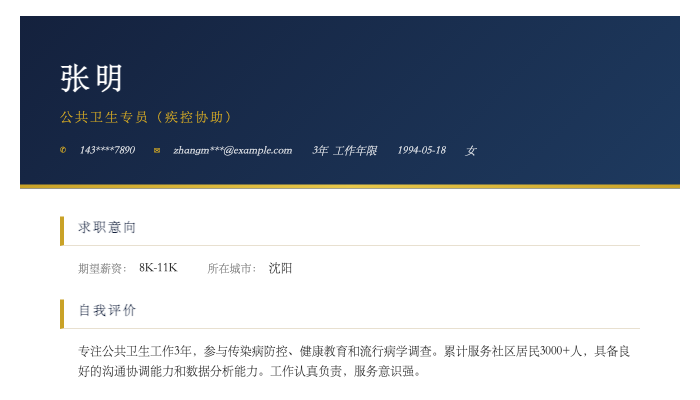Click the label 期望薪资：
The image size is (700, 400).
[x=103, y=268]
